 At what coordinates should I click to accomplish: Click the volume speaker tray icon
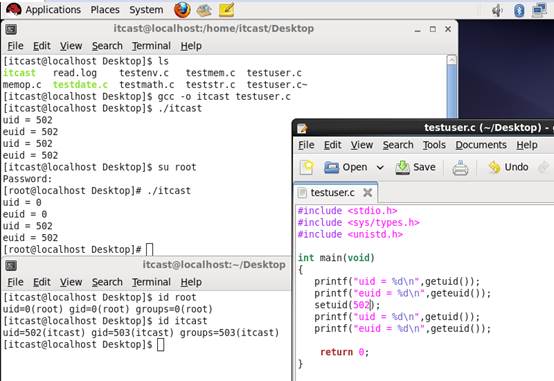(497, 10)
